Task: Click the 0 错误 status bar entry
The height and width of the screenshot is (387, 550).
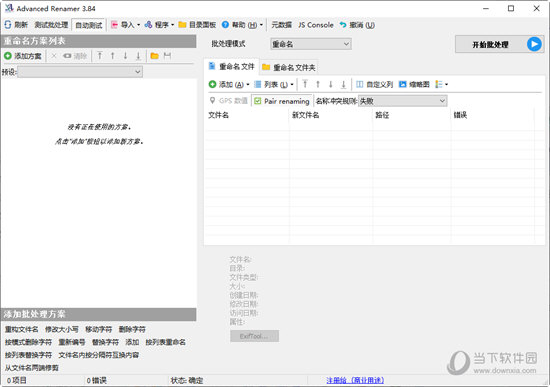Action: pos(96,380)
